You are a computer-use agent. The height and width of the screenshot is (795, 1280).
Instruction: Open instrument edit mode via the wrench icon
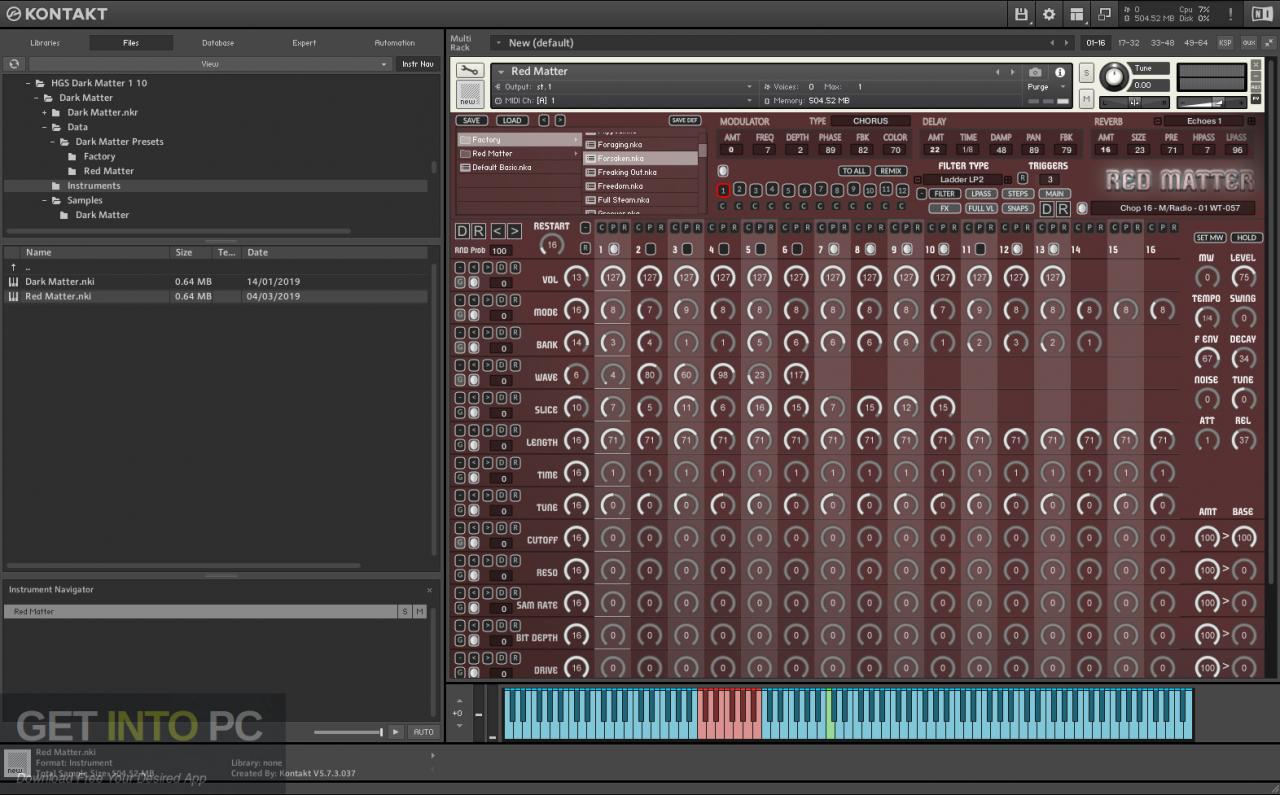[x=468, y=71]
